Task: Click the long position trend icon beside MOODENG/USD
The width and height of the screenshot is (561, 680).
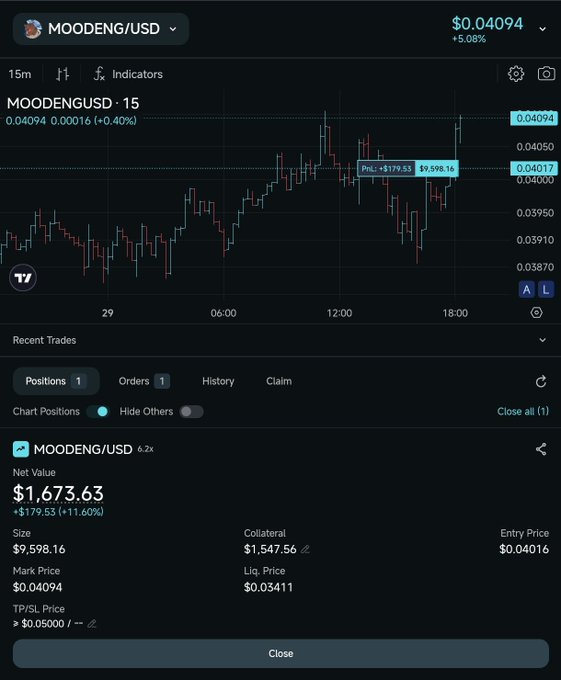Action: click(x=21, y=449)
